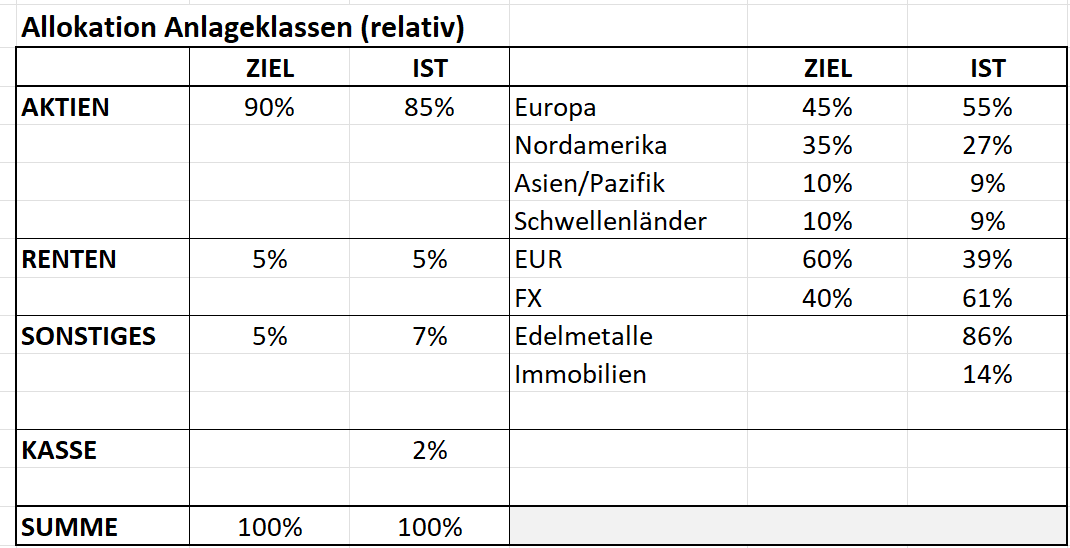Click the SUMME row label cell
The image size is (1070, 548).
pos(70,527)
